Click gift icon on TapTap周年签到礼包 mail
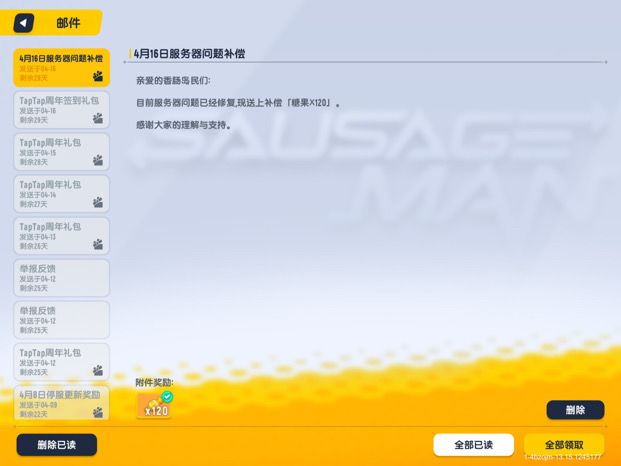The height and width of the screenshot is (466, 621). coord(98,118)
